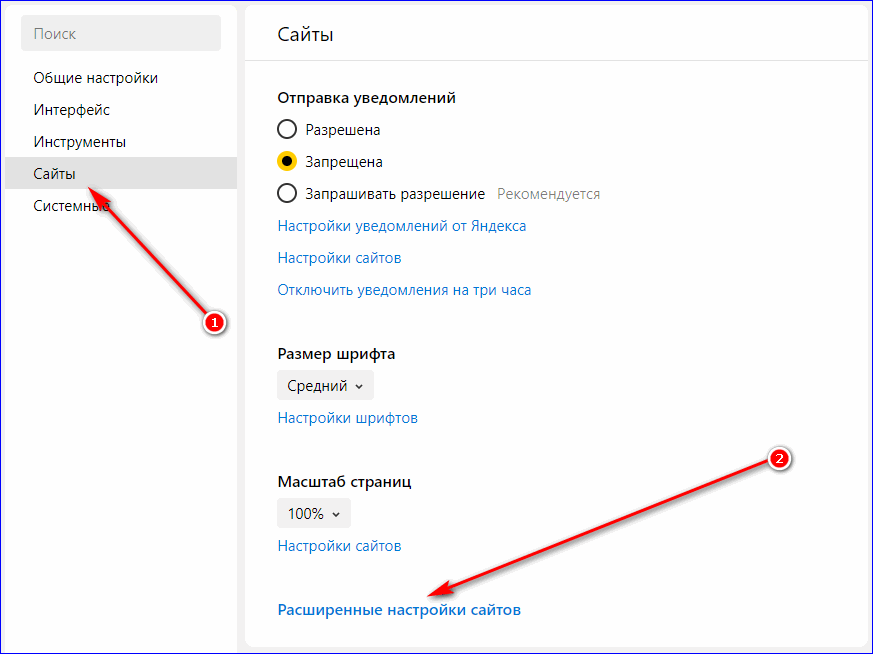Viewport: 873px width, 654px height.
Task: Click the red marker numbered 1
Action: [212, 322]
